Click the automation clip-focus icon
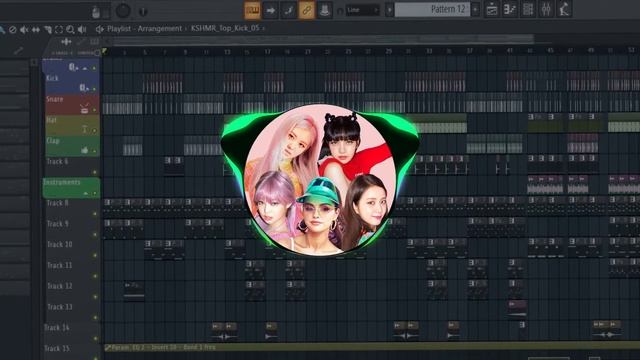This screenshot has width=640, height=360. click(x=81, y=42)
